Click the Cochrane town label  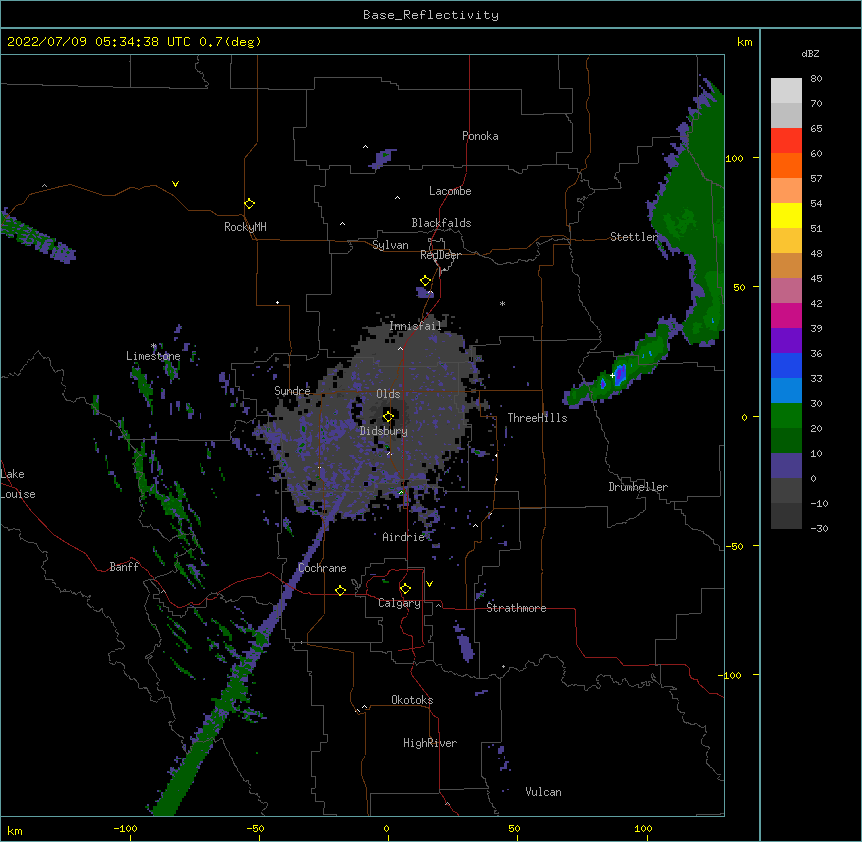pyautogui.click(x=322, y=568)
